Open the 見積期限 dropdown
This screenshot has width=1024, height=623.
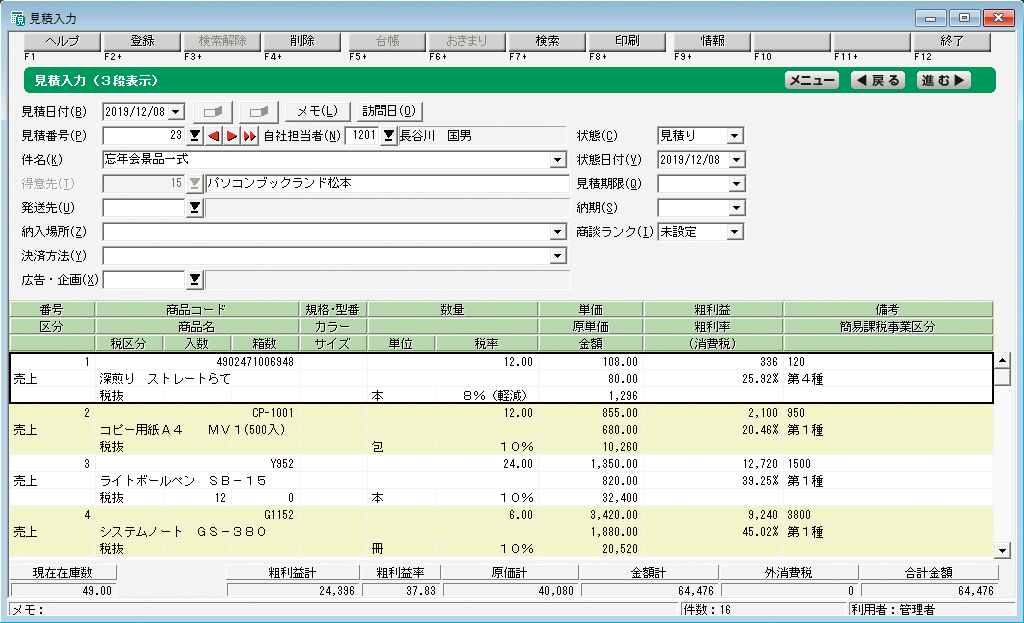coord(737,184)
